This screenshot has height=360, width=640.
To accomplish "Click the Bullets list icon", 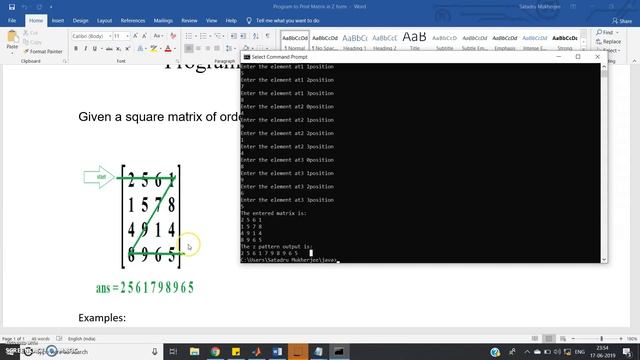I will pos(189,36).
